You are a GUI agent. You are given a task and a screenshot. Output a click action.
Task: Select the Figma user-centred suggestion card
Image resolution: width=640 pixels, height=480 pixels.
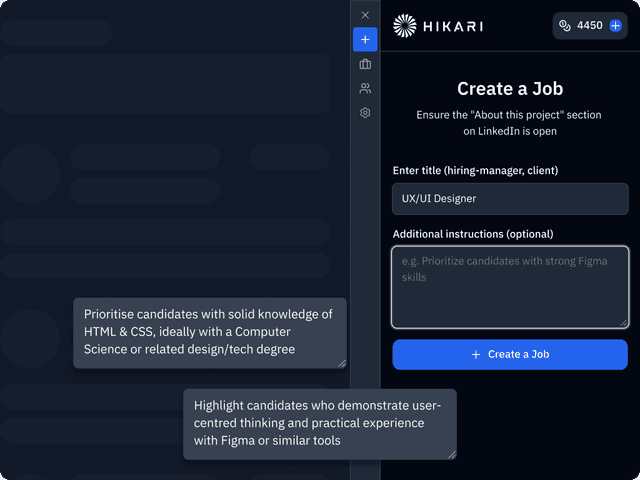319,423
